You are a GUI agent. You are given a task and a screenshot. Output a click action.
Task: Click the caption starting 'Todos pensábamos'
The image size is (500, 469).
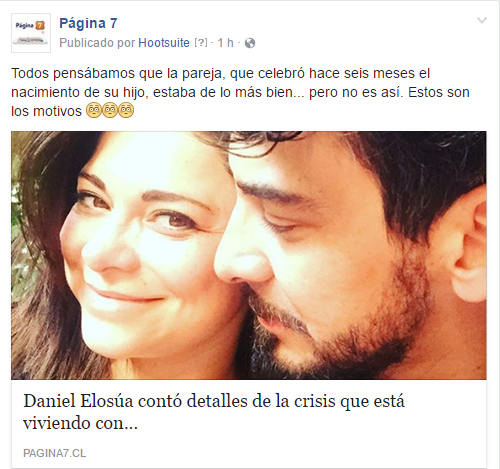[x=240, y=92]
